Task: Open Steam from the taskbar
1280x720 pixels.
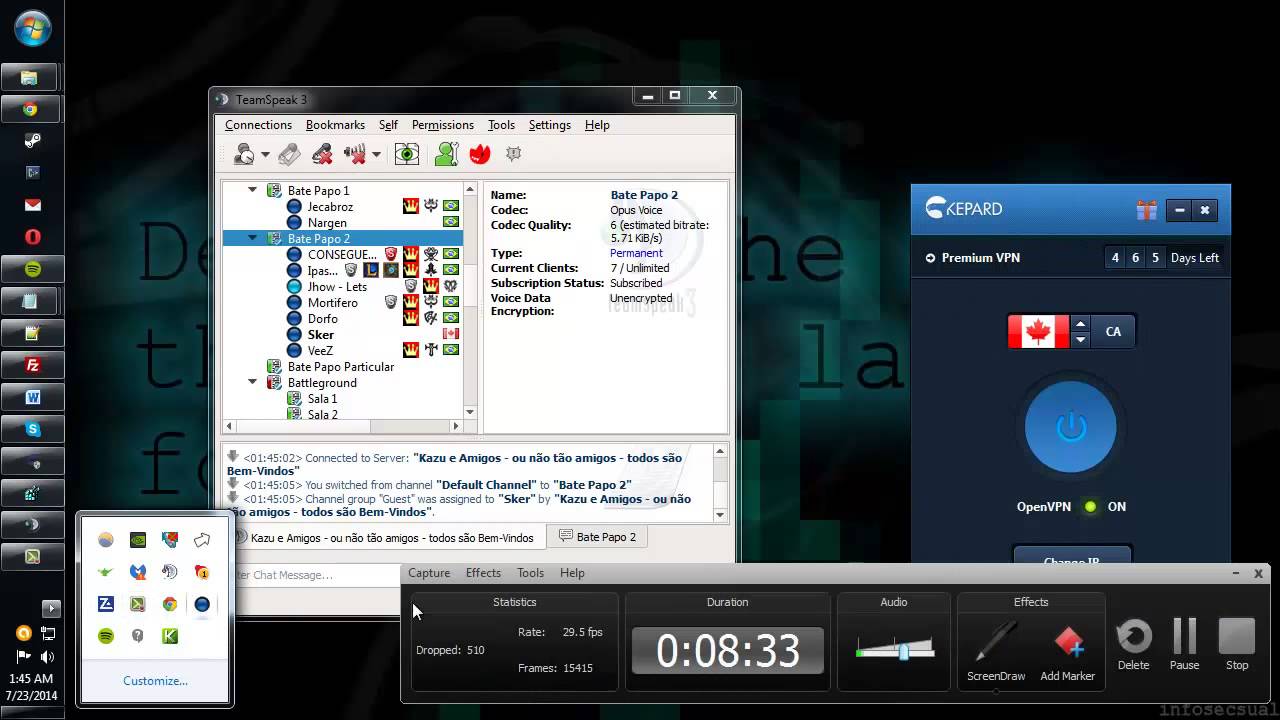Action: [x=32, y=141]
